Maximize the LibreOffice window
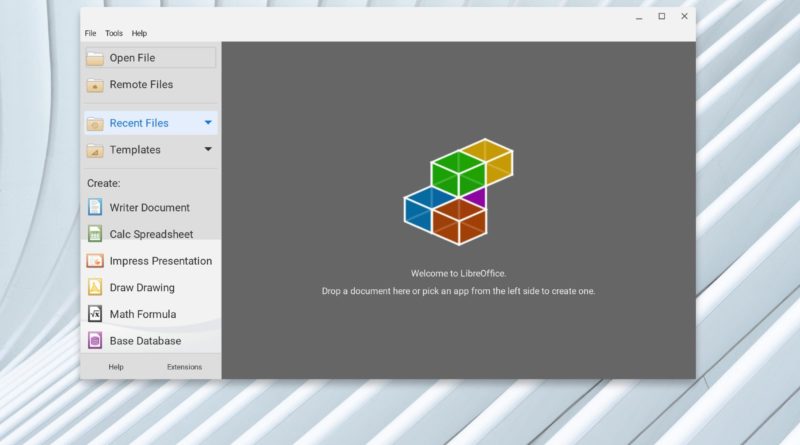The image size is (800, 445). [x=662, y=16]
